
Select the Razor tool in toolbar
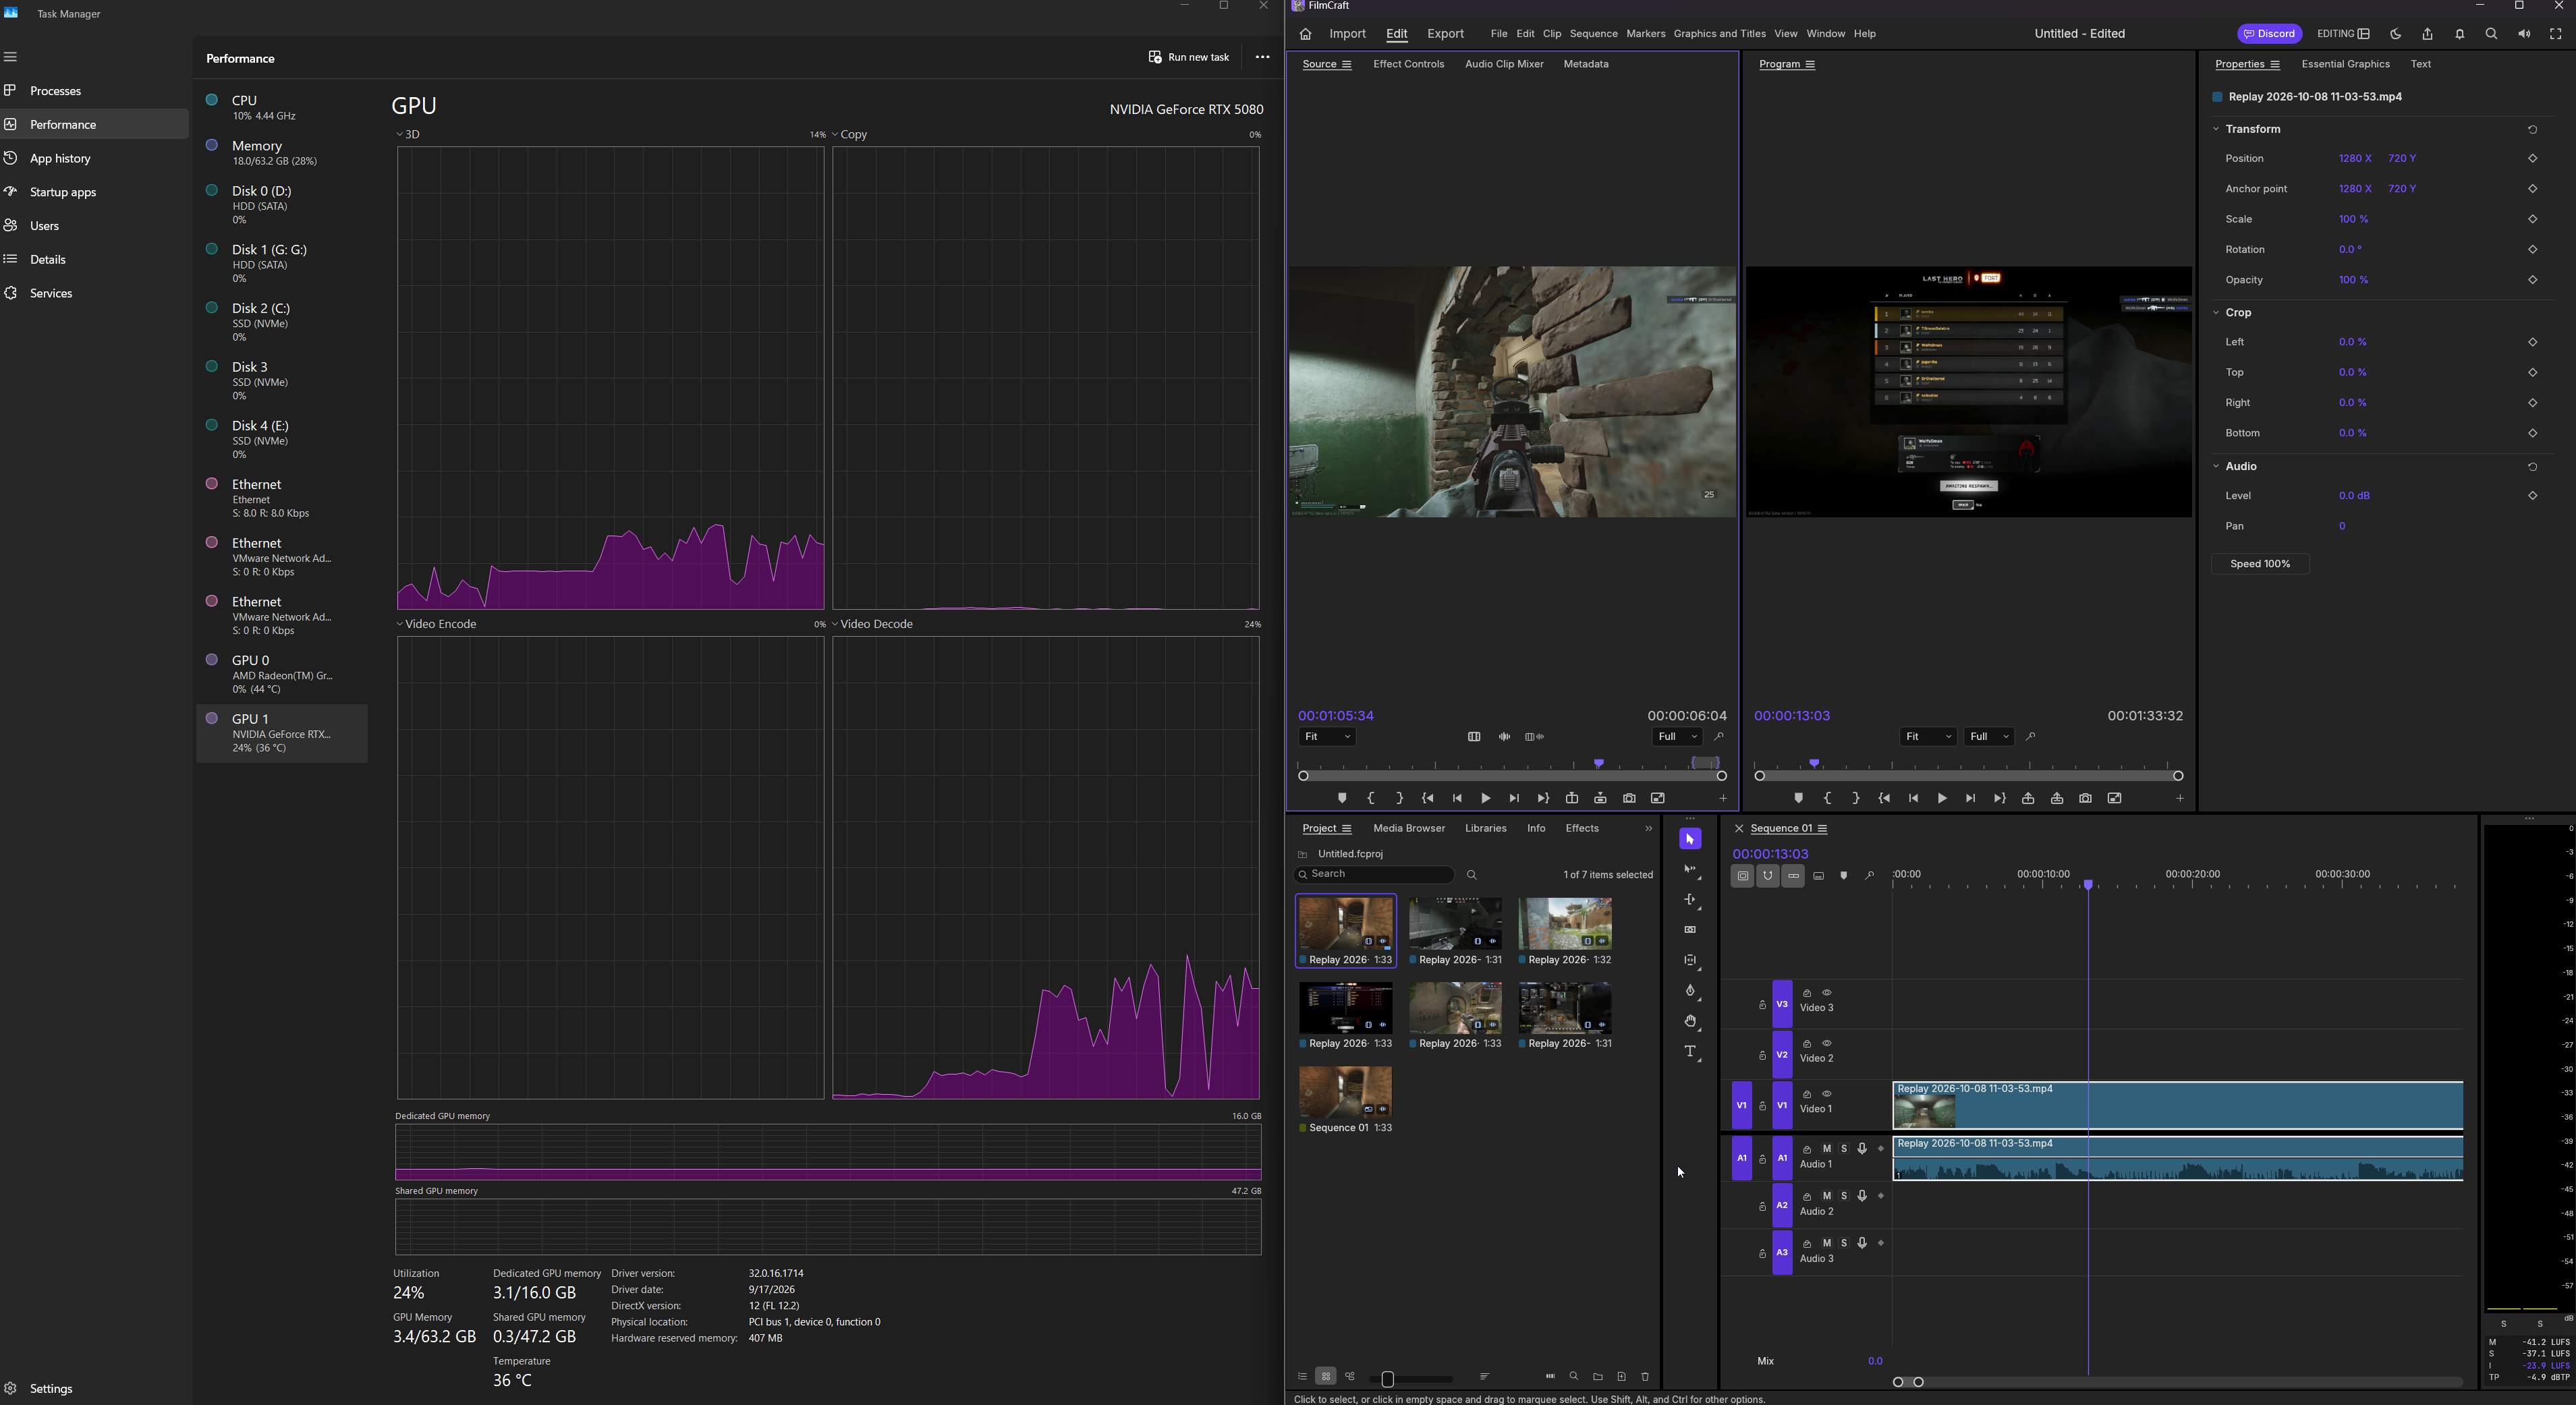[1690, 931]
